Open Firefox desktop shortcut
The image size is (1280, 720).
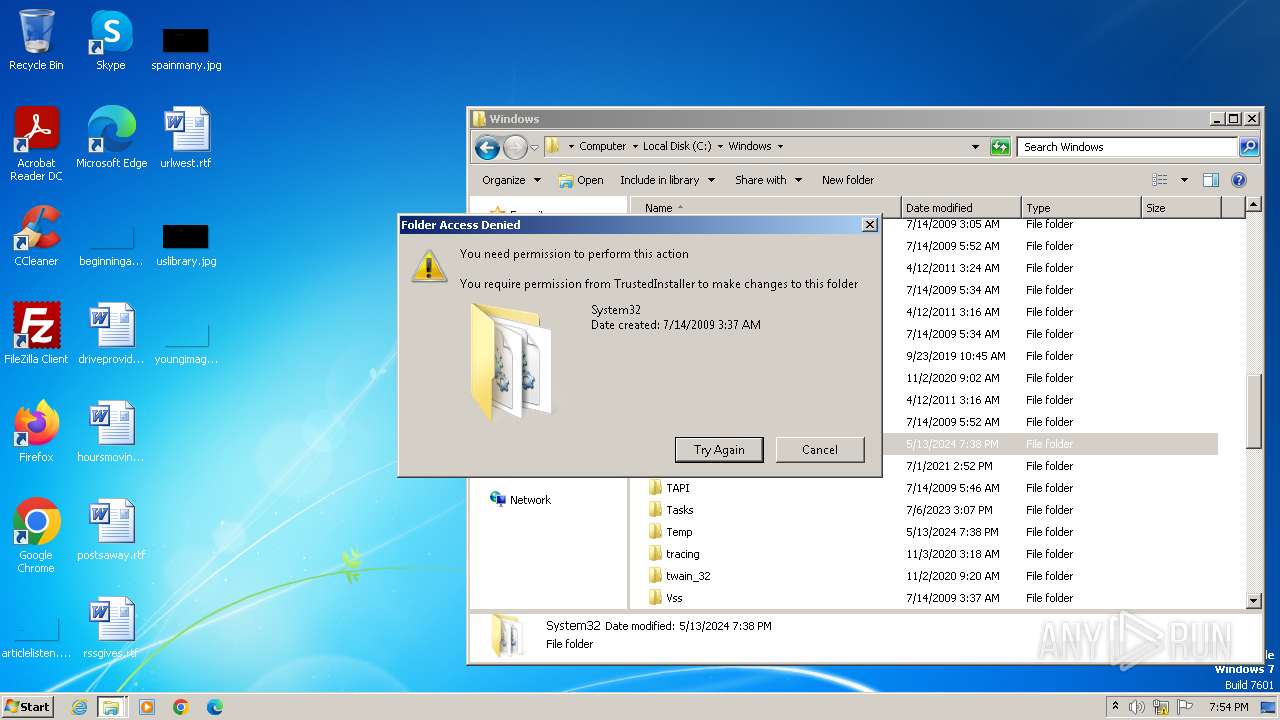tap(36, 431)
